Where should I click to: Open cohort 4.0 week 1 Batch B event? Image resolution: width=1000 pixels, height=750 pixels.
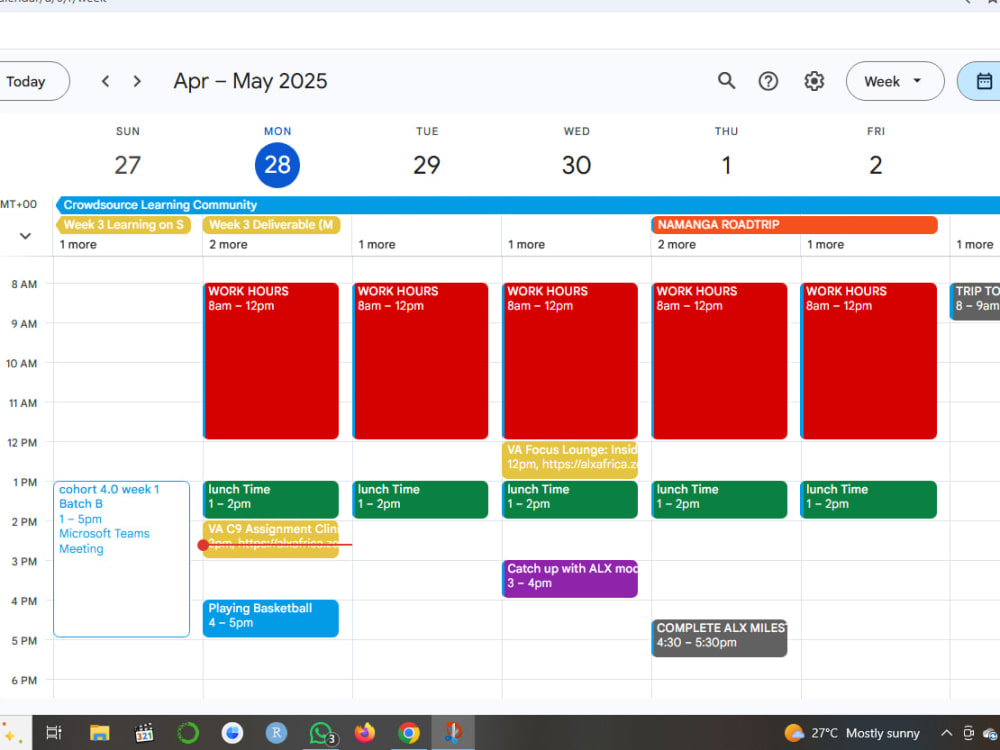pyautogui.click(x=122, y=559)
